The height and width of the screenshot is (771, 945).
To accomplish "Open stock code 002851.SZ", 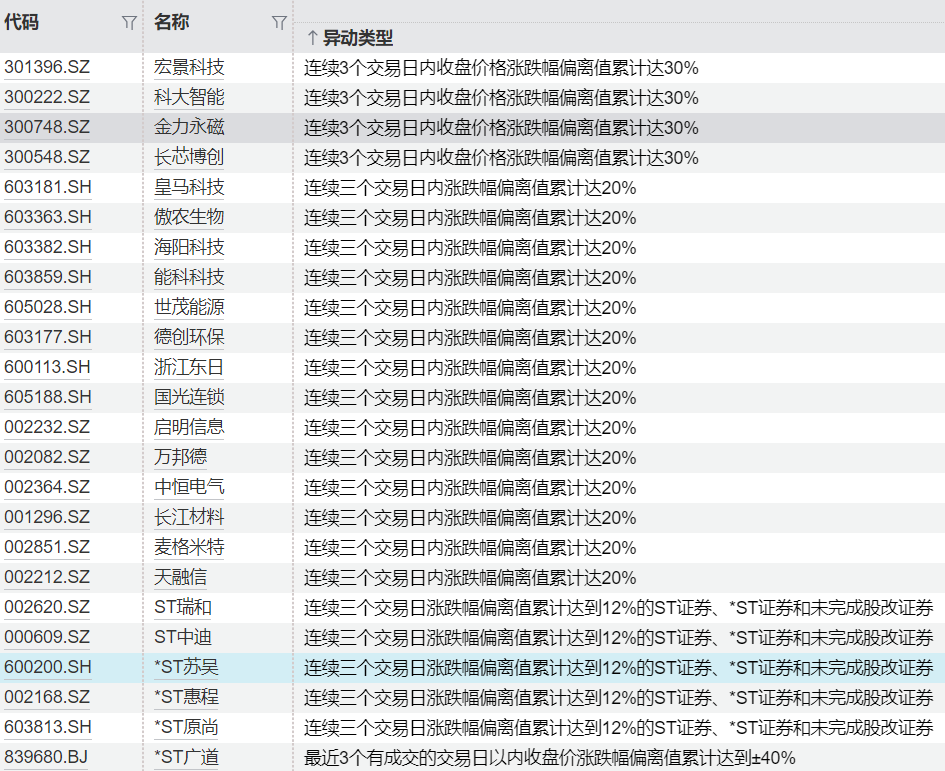I will click(47, 547).
